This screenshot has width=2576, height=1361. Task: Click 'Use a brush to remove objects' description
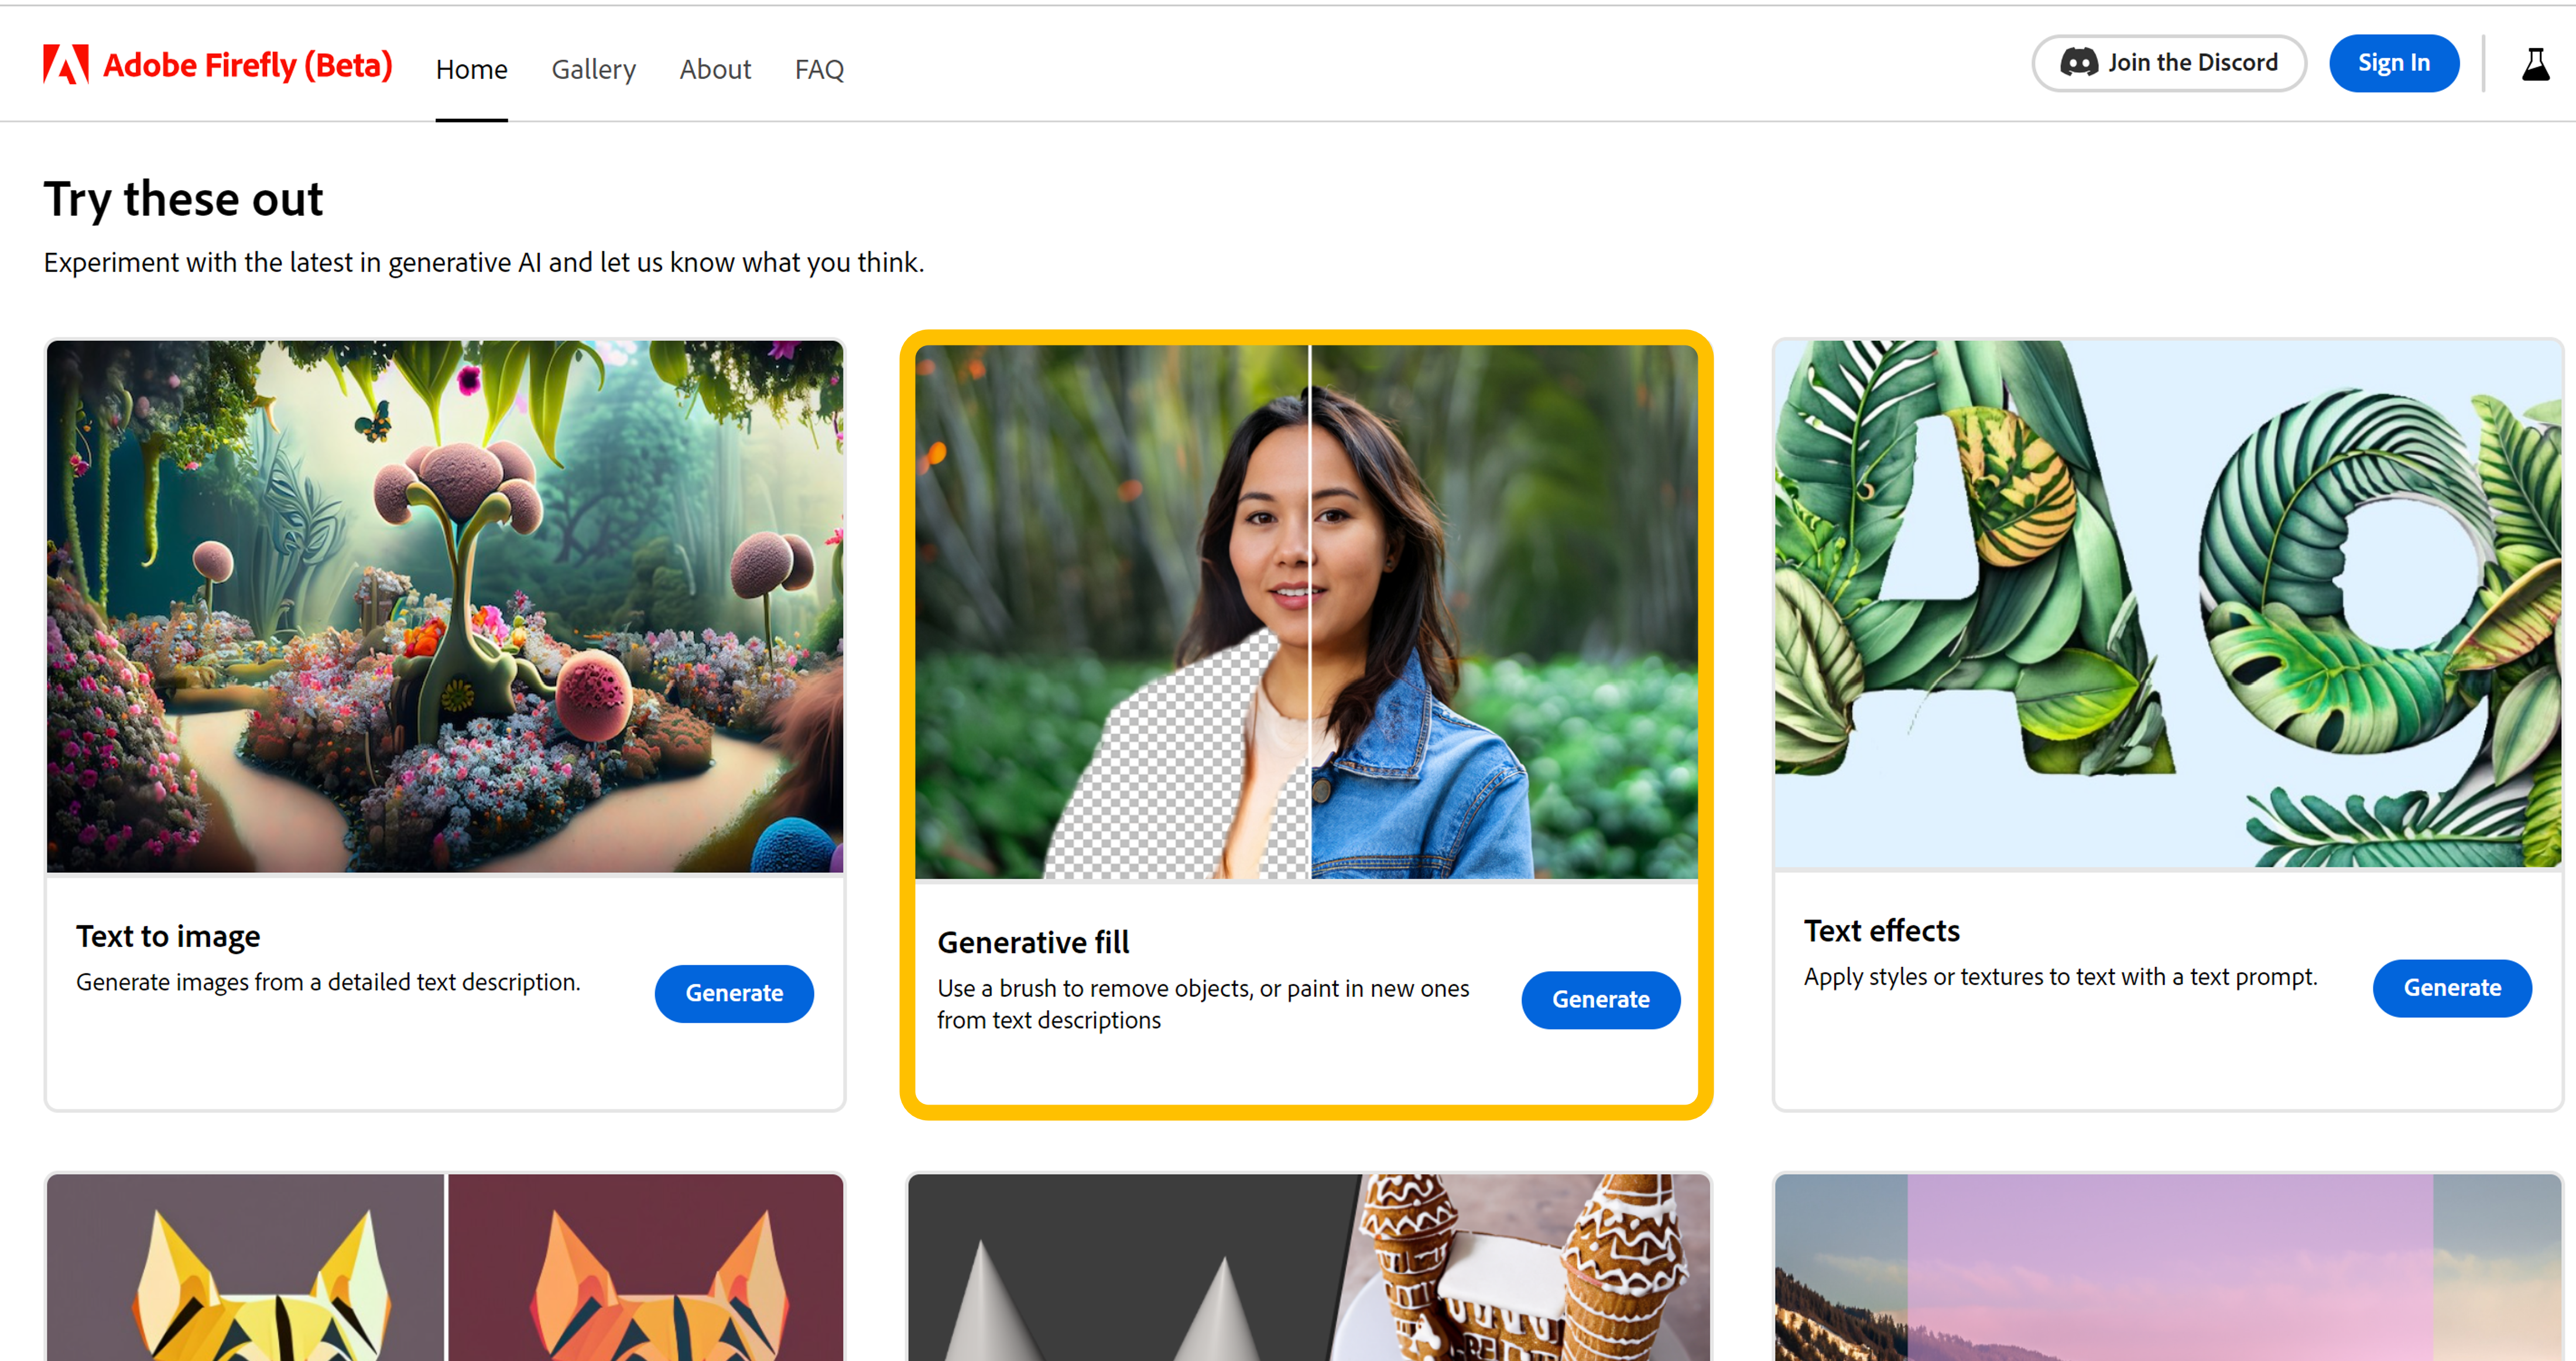tap(1203, 1004)
